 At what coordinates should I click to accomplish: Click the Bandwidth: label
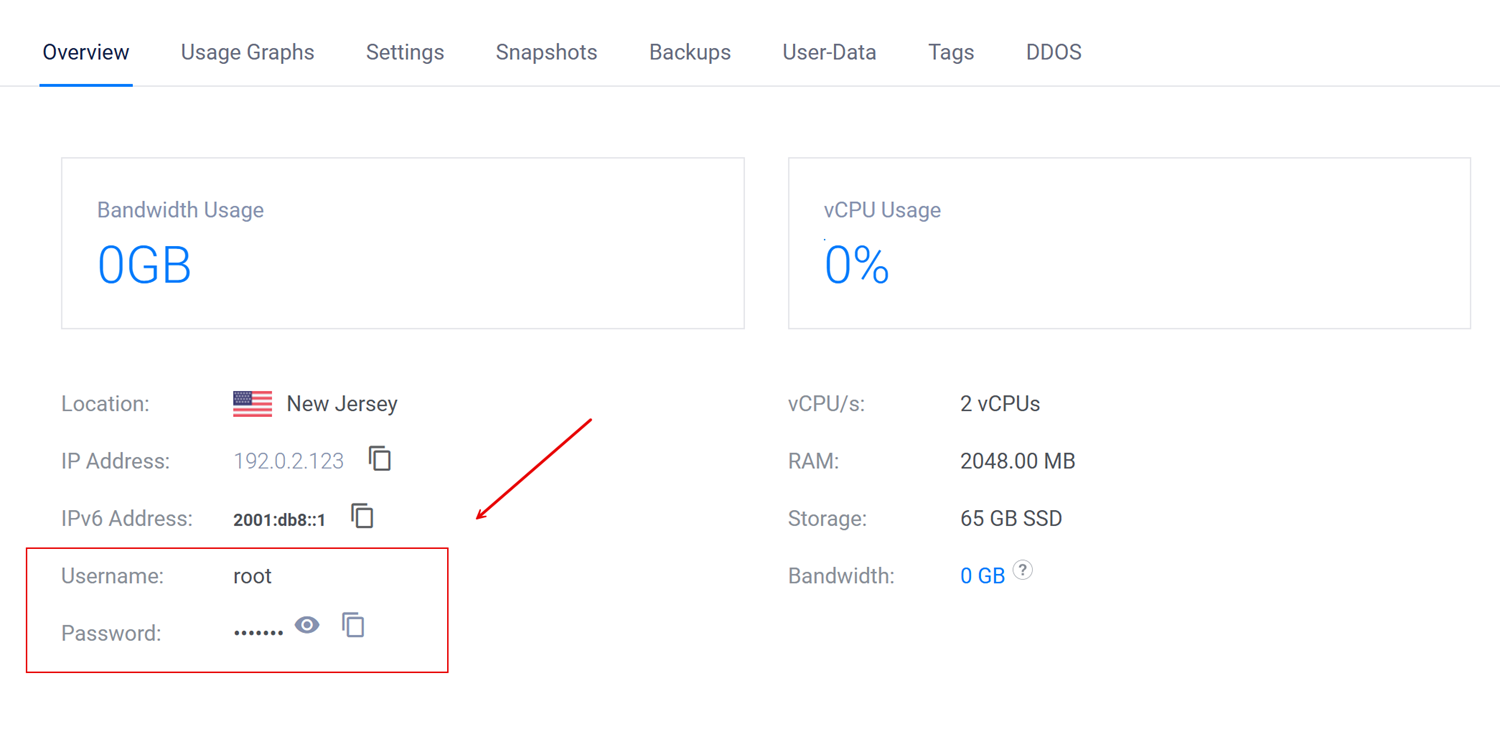(841, 576)
